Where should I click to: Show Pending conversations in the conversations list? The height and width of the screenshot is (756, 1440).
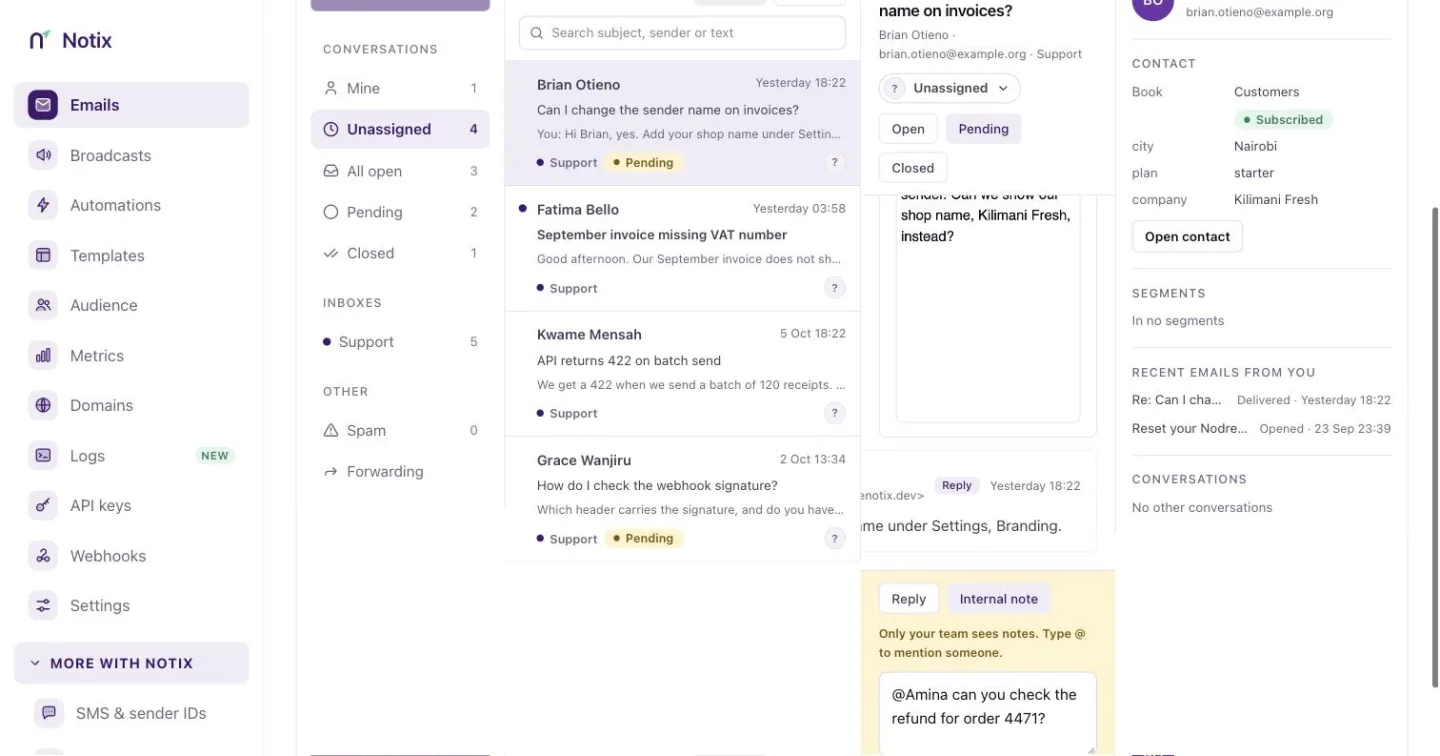[400, 212]
